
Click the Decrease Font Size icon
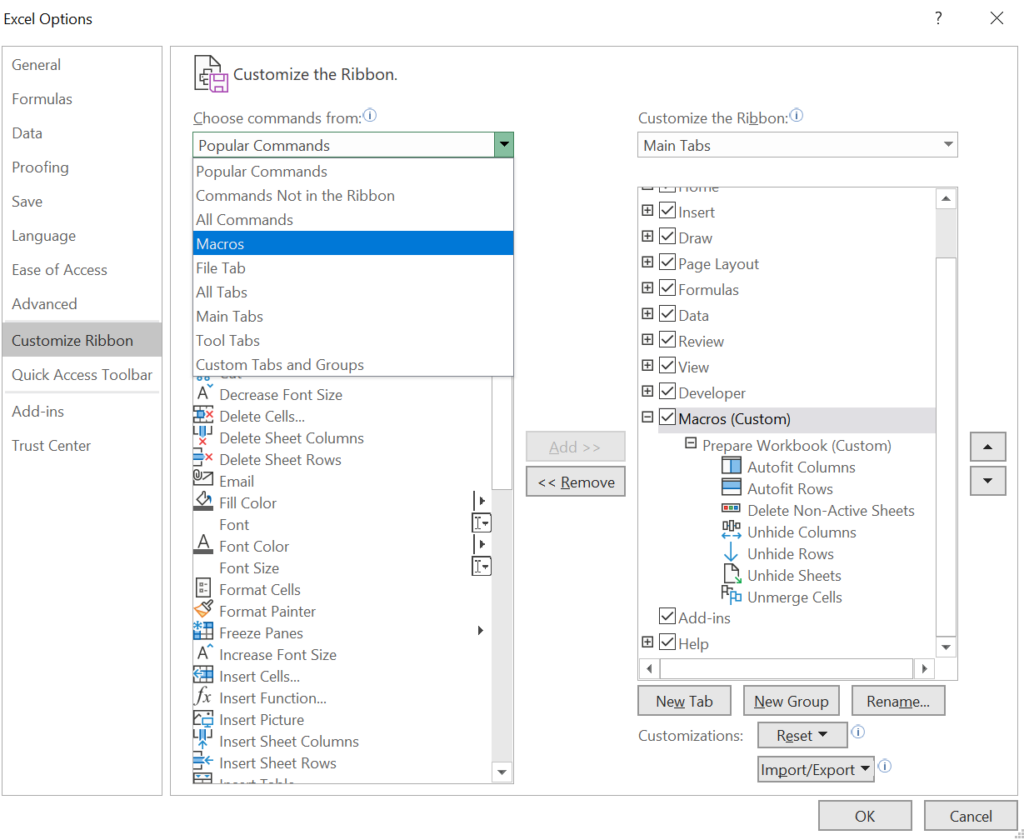point(204,393)
